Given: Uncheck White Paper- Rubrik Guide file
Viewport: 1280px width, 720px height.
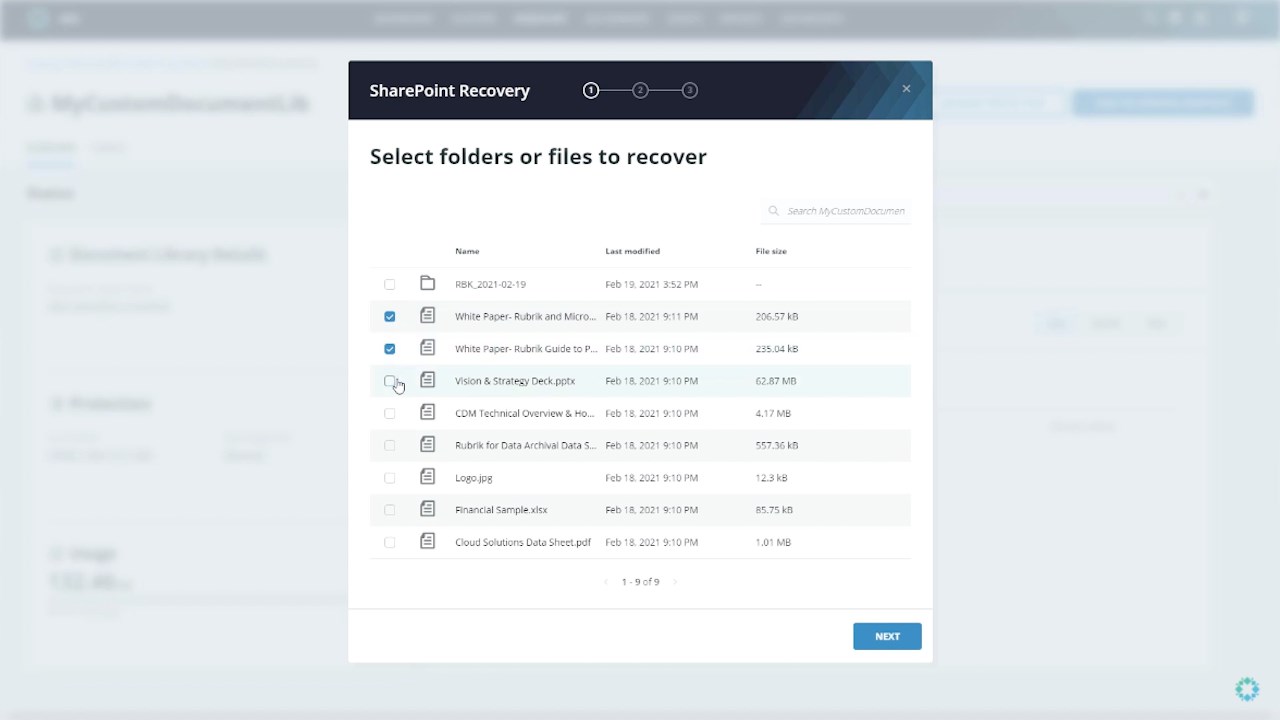Looking at the screenshot, I should pyautogui.click(x=390, y=349).
